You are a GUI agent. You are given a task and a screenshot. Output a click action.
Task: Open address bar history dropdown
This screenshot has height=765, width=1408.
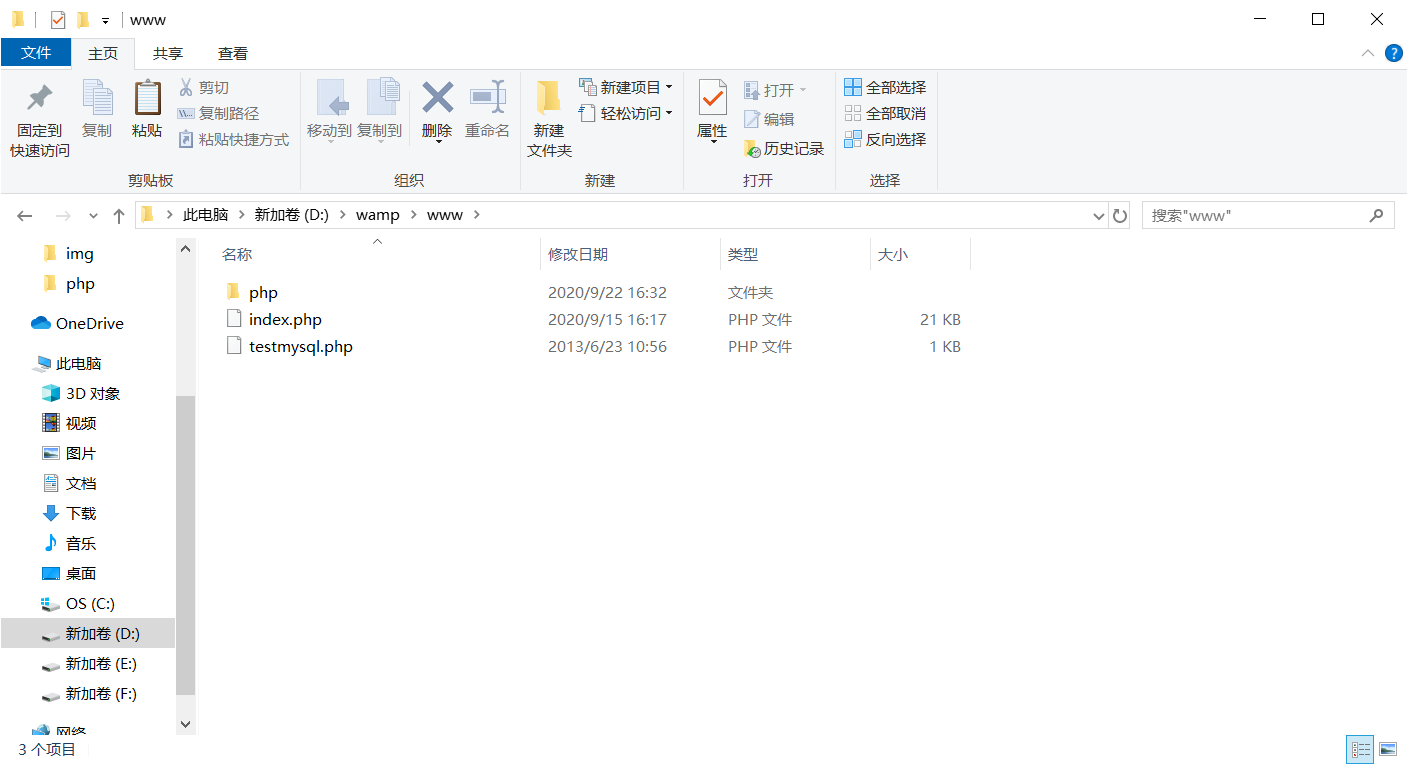pyautogui.click(x=1098, y=216)
